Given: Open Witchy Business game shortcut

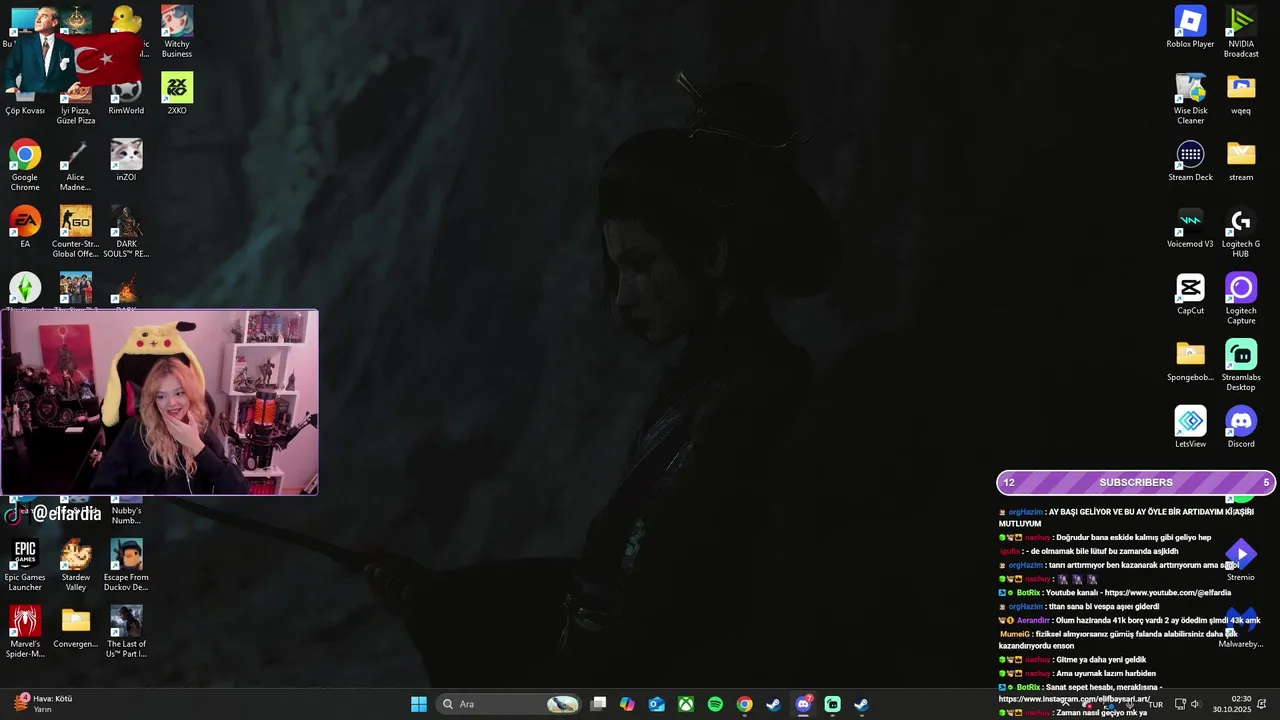Looking at the screenshot, I should 177,32.
